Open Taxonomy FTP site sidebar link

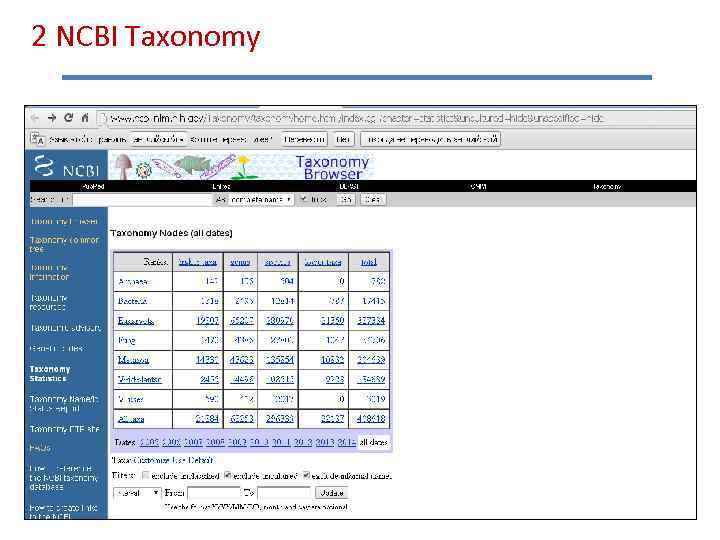click(65, 429)
